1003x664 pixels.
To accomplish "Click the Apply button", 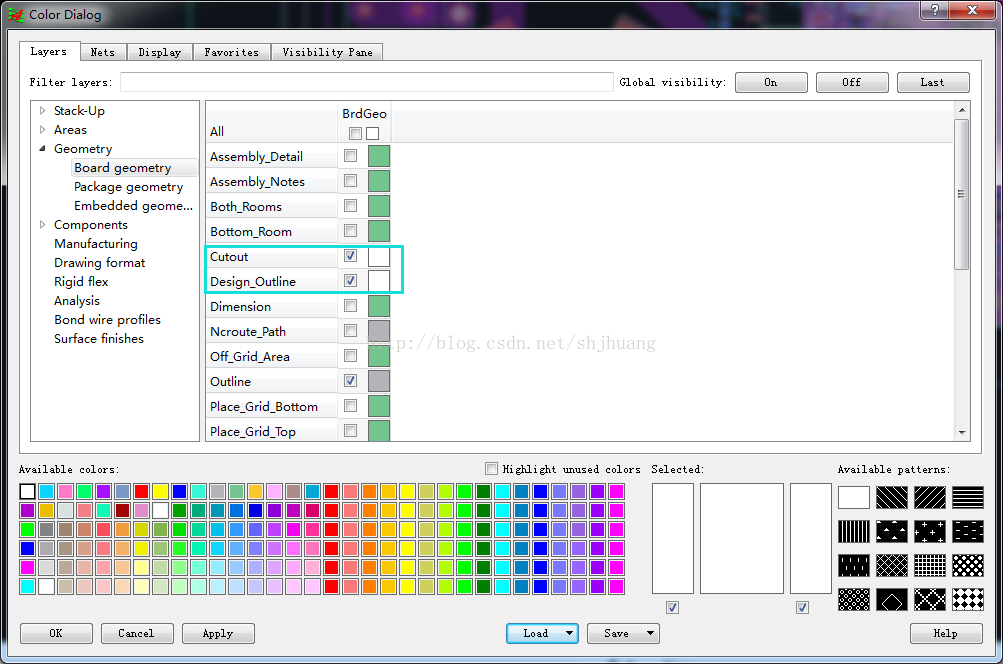I will pos(218,633).
